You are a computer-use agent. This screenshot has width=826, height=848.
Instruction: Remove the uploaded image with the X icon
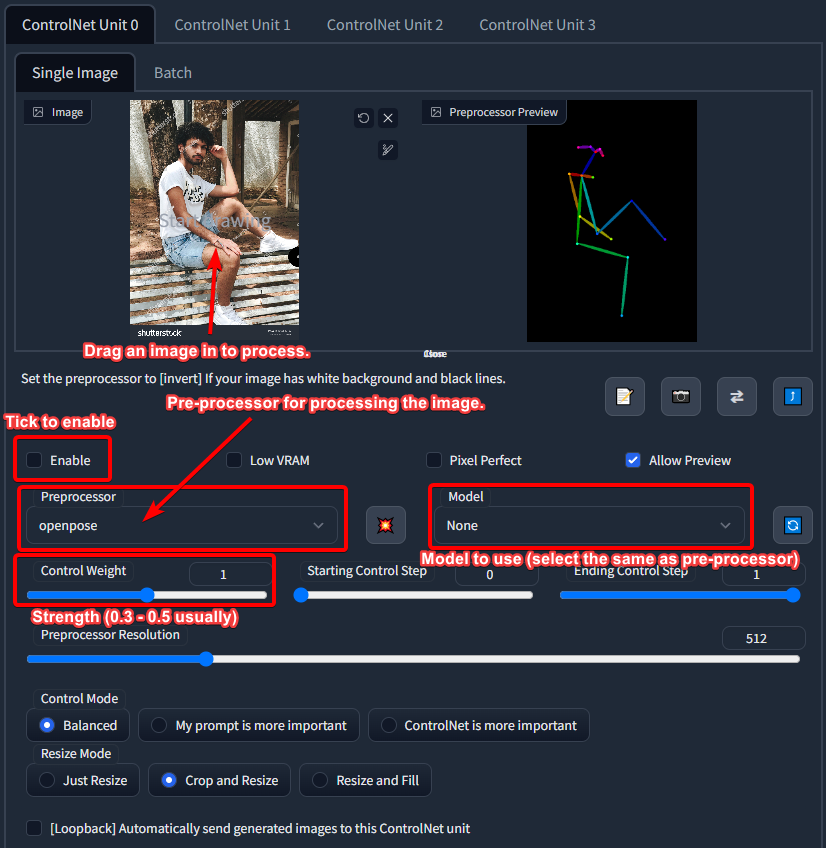click(x=388, y=118)
